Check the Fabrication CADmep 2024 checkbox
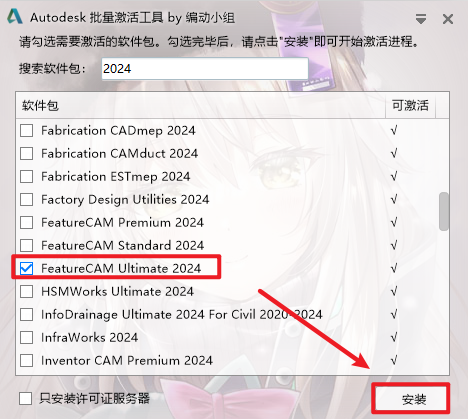468x419 pixels. click(x=26, y=130)
